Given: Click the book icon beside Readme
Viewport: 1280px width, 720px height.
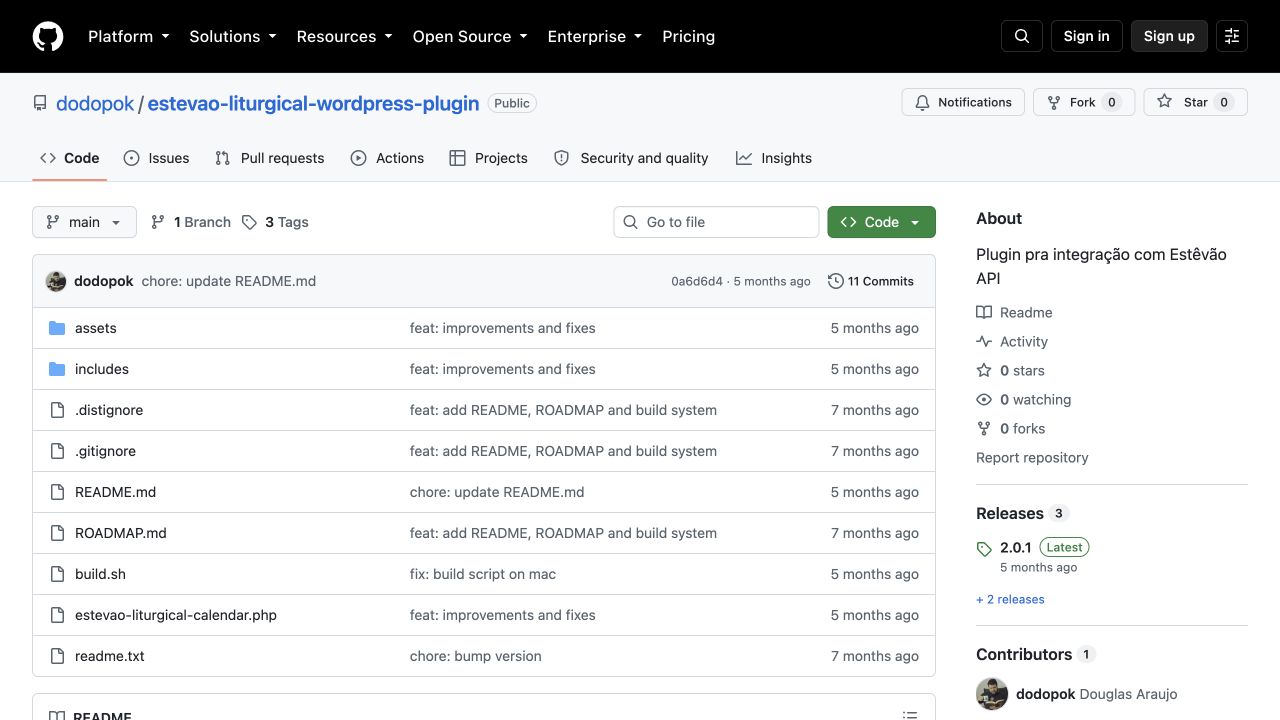Looking at the screenshot, I should click(984, 312).
